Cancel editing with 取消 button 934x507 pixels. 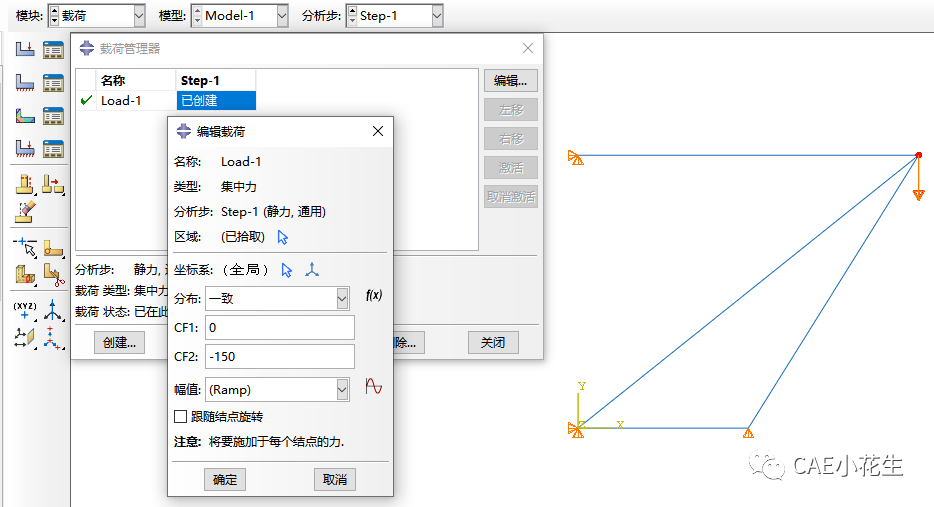[x=335, y=480]
